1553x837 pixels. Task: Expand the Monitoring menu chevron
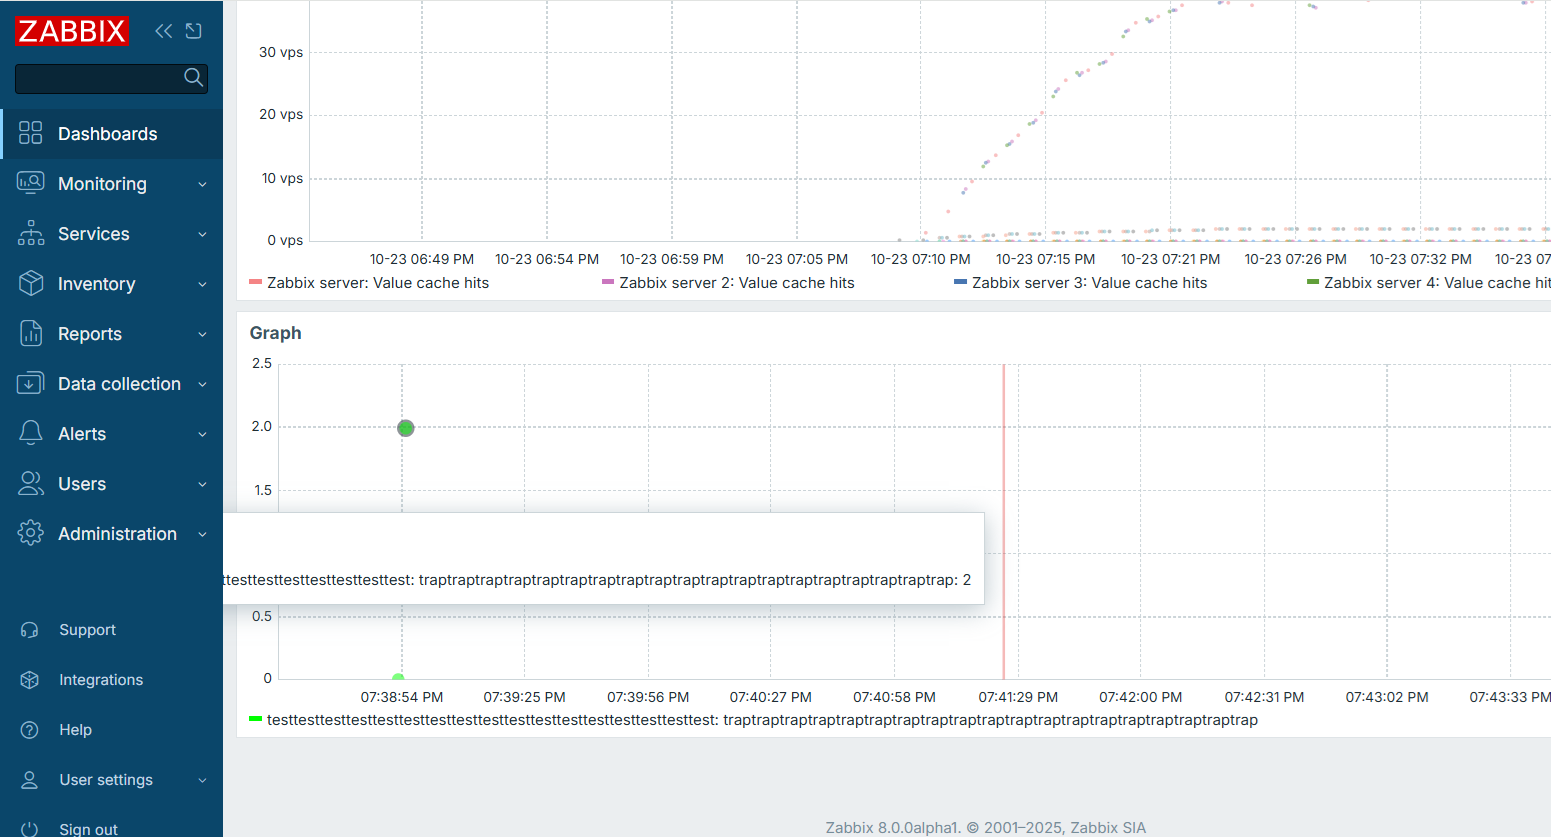click(x=202, y=184)
